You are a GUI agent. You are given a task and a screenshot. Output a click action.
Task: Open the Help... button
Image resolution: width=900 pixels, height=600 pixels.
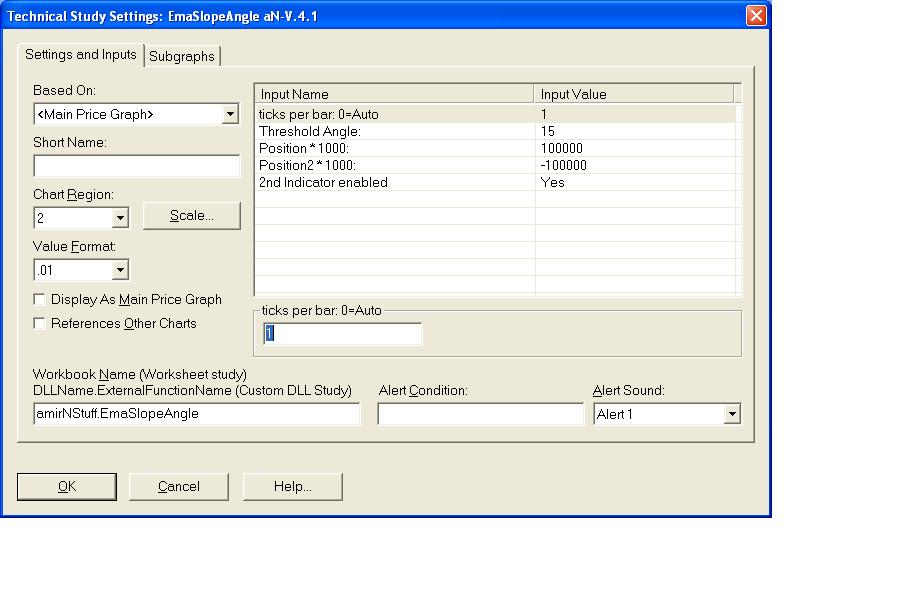click(293, 487)
